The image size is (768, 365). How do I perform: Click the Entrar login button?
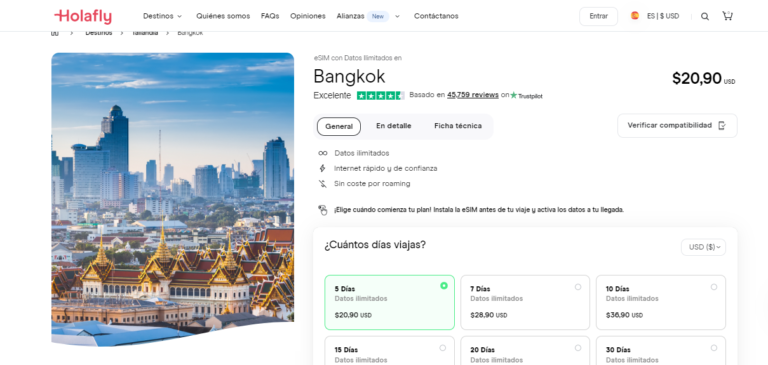[x=599, y=16]
